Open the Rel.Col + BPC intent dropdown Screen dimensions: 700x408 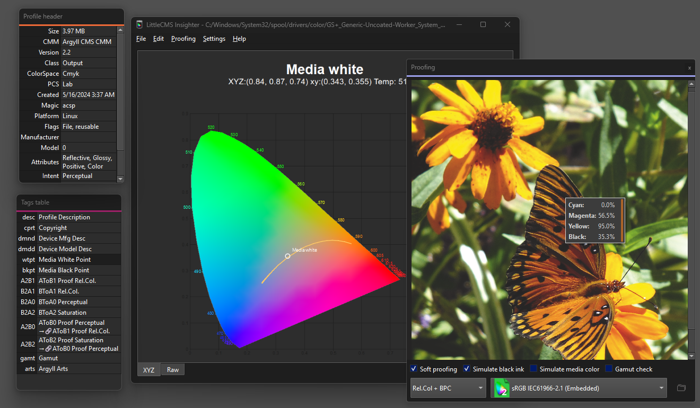[448, 388]
